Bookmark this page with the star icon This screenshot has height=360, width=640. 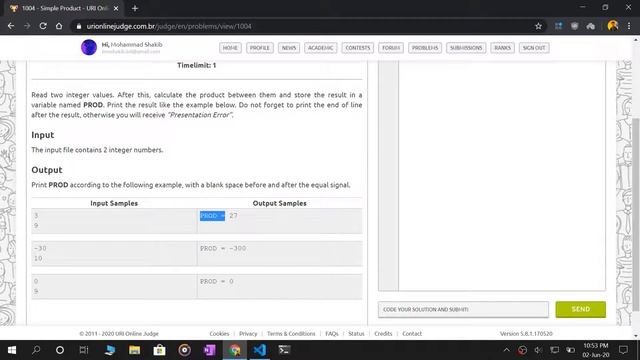pos(538,26)
